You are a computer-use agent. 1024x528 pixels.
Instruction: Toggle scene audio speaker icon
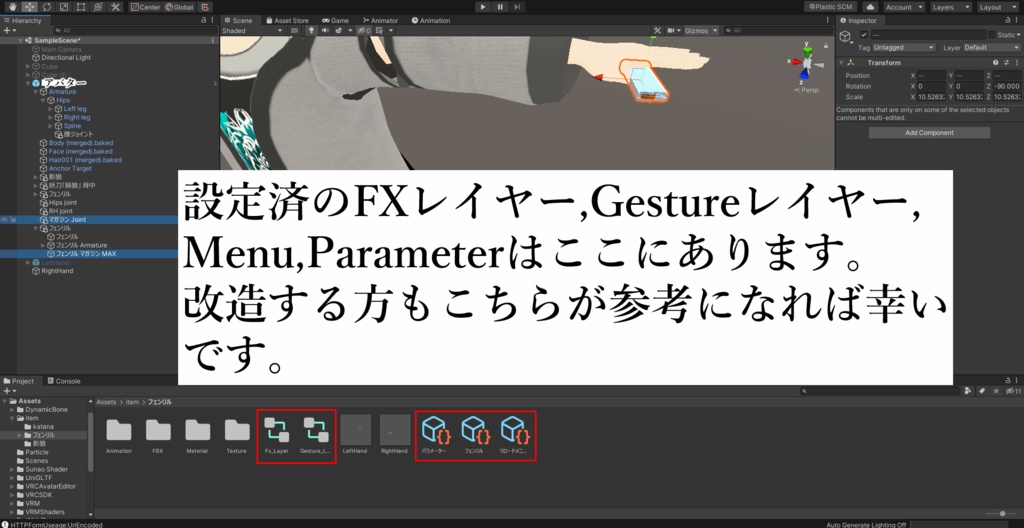point(325,30)
